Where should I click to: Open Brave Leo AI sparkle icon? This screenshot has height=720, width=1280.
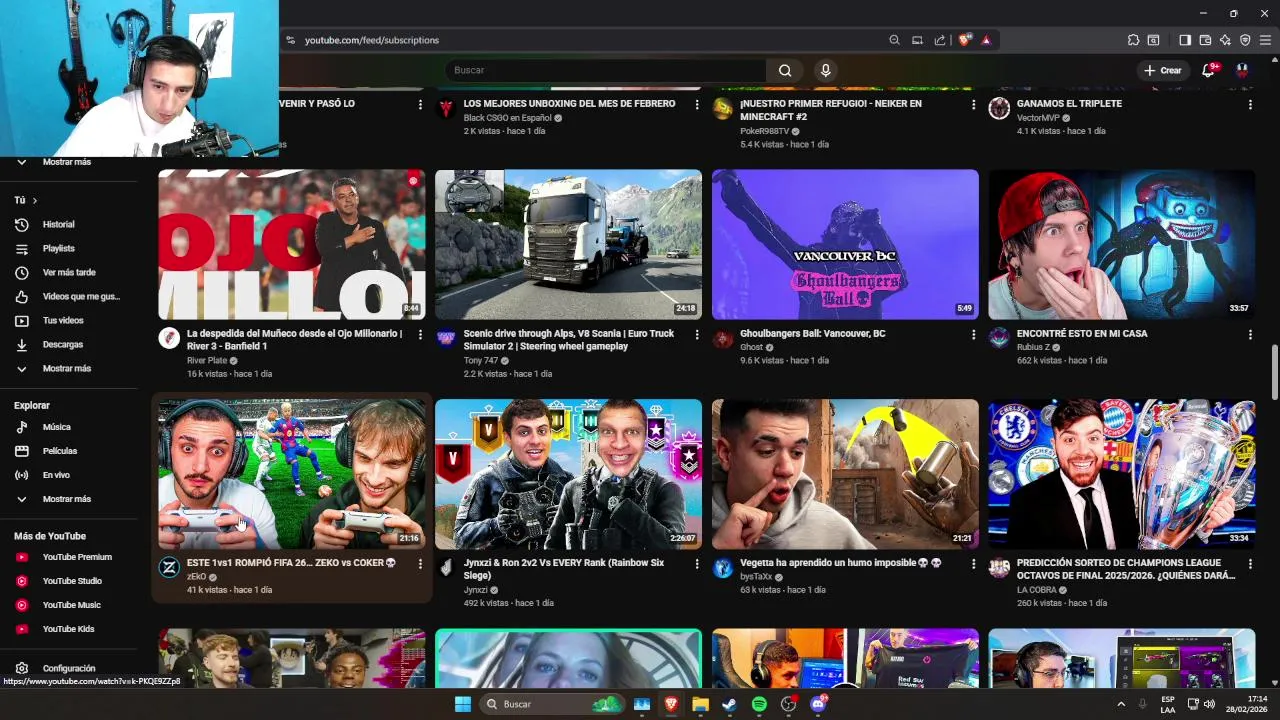[1225, 40]
